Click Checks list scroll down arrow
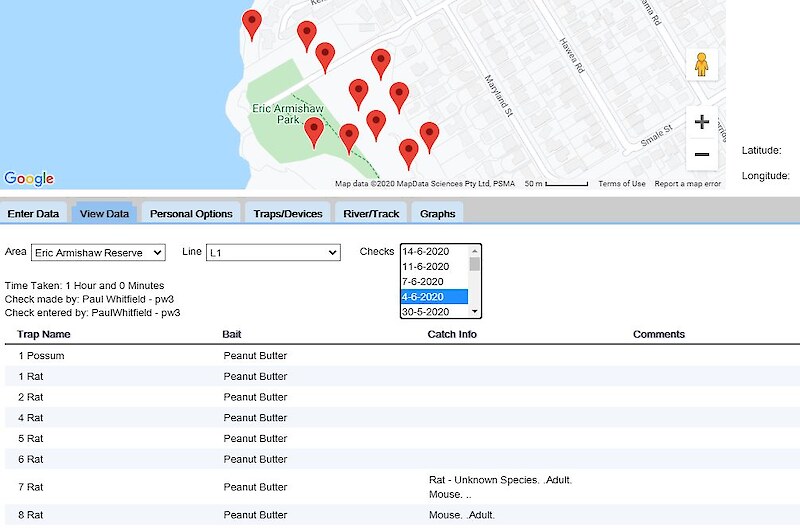 click(474, 311)
